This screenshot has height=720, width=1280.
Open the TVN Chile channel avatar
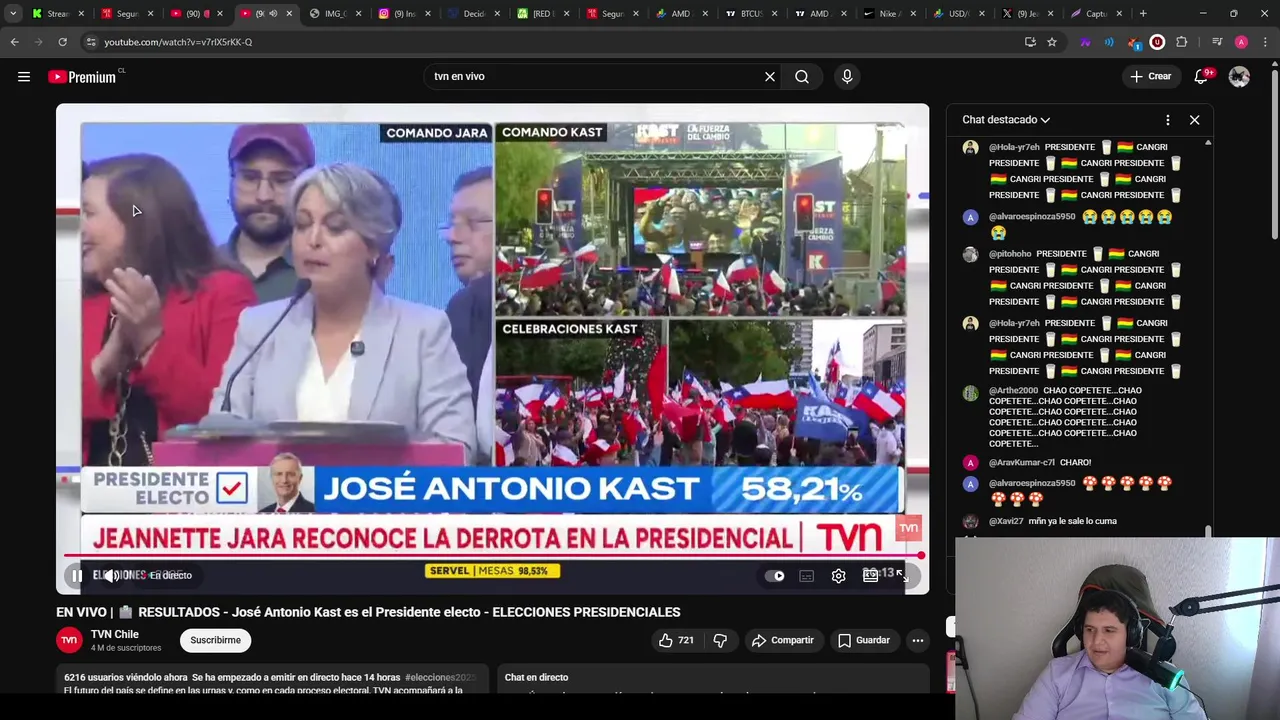pos(69,640)
